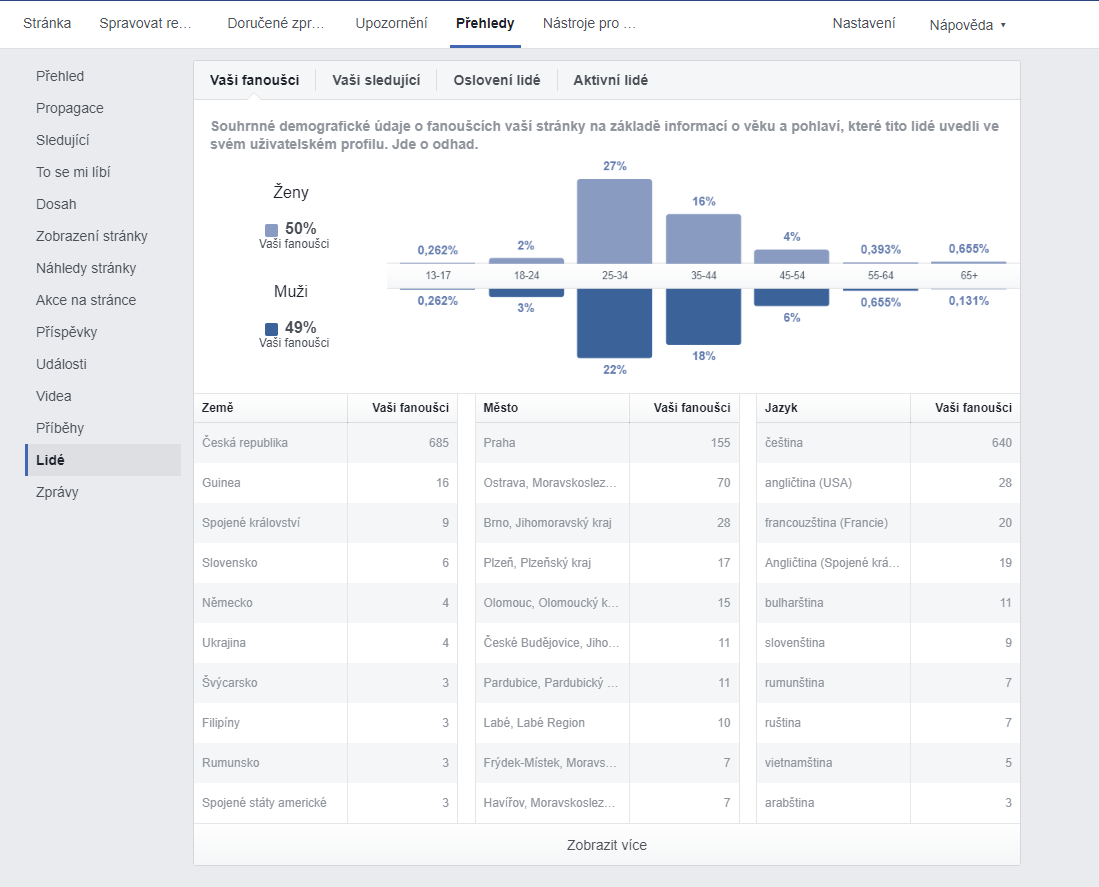Viewport: 1099px width, 887px height.
Task: Open Příspěvky in the sidebar
Action: [x=67, y=332]
